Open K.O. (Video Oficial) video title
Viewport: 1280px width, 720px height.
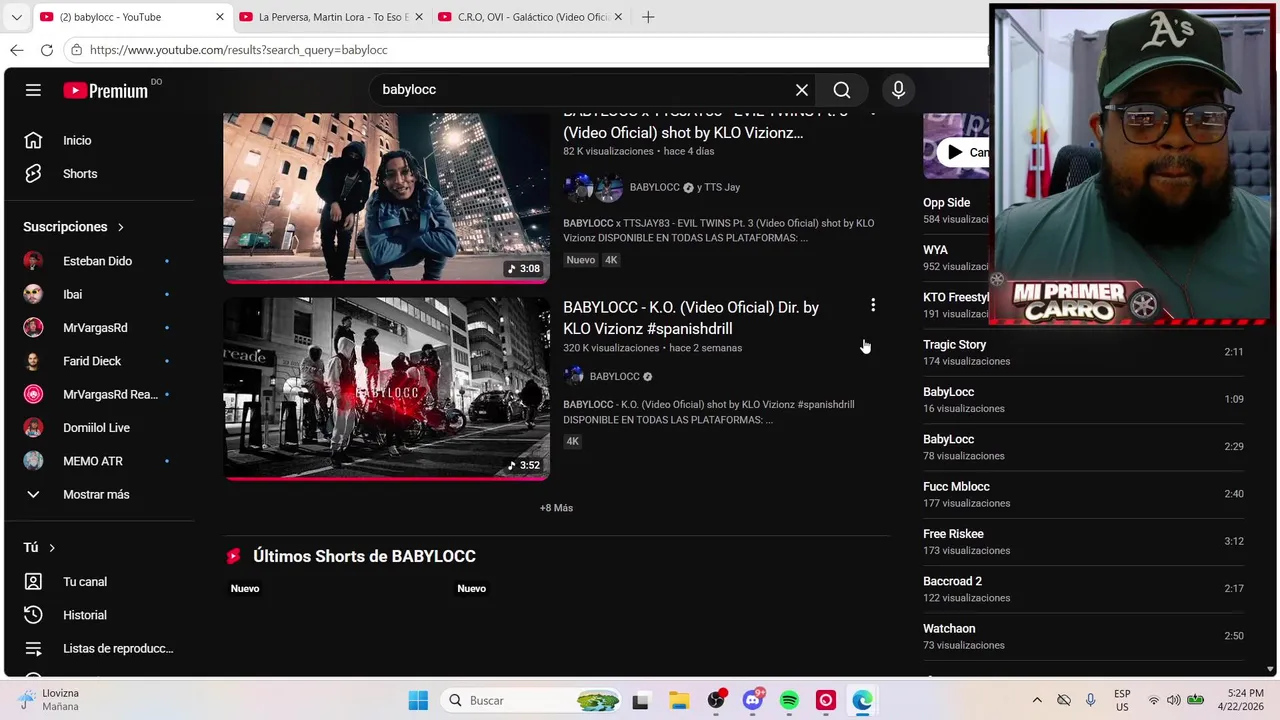[x=691, y=318]
